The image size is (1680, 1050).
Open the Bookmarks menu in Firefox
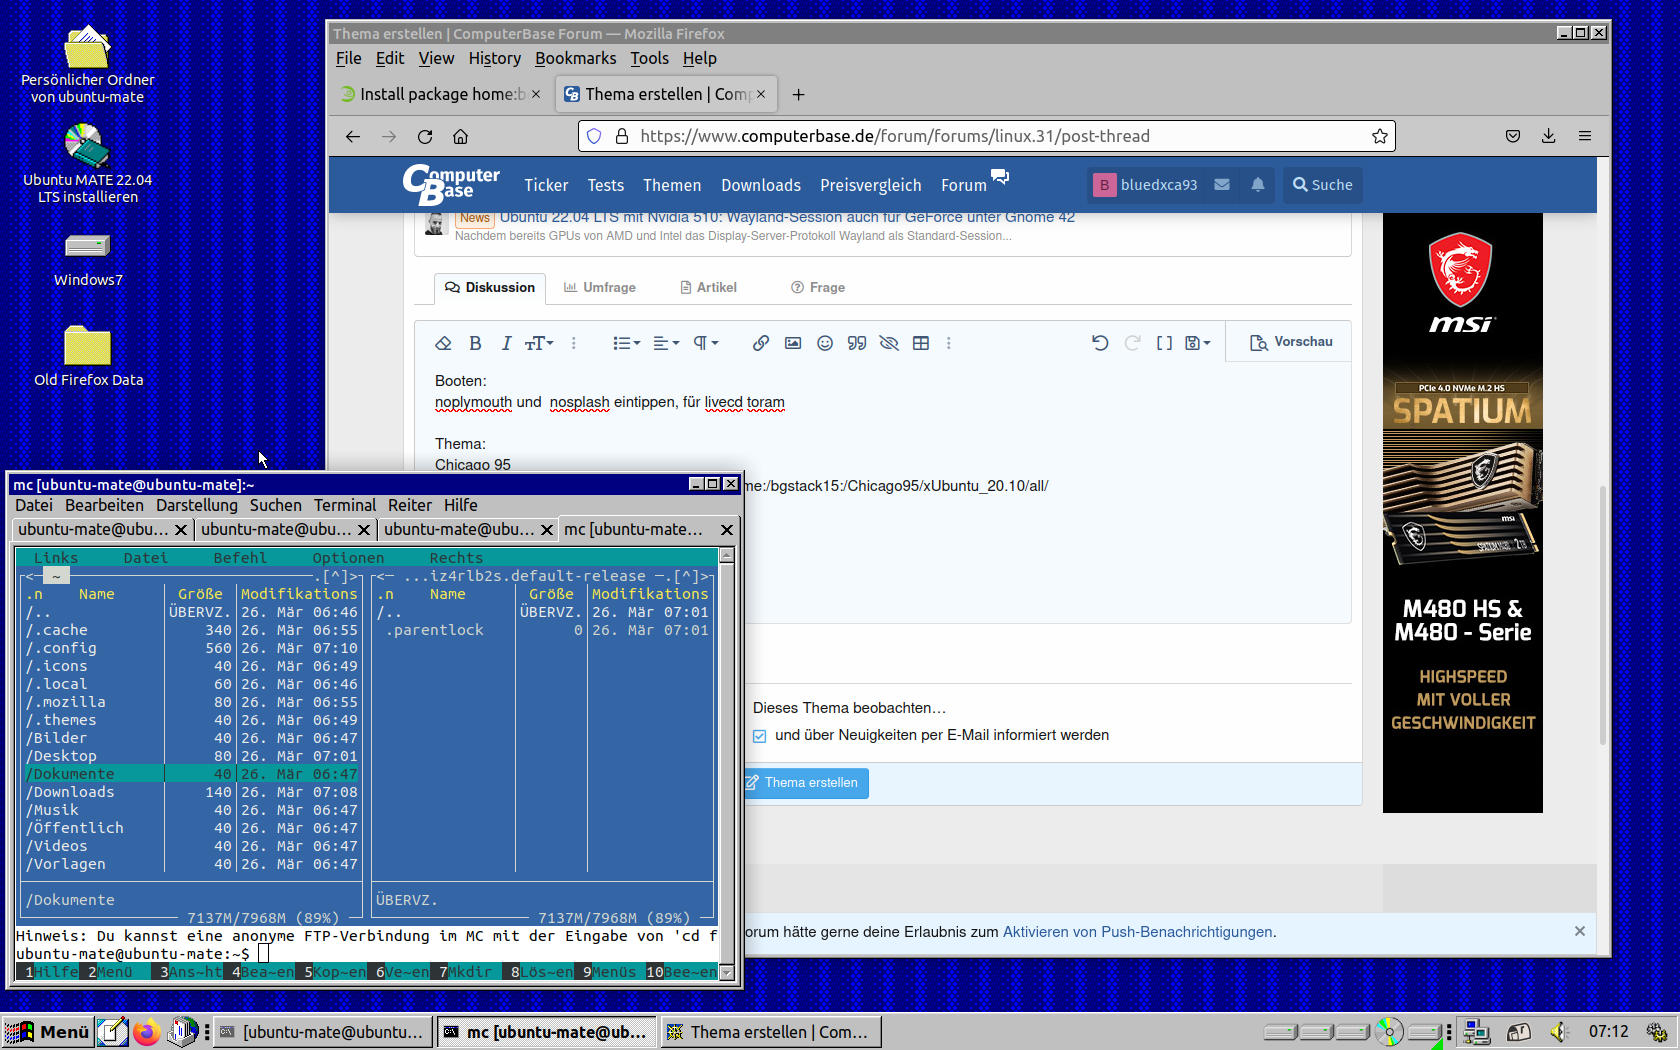(576, 58)
